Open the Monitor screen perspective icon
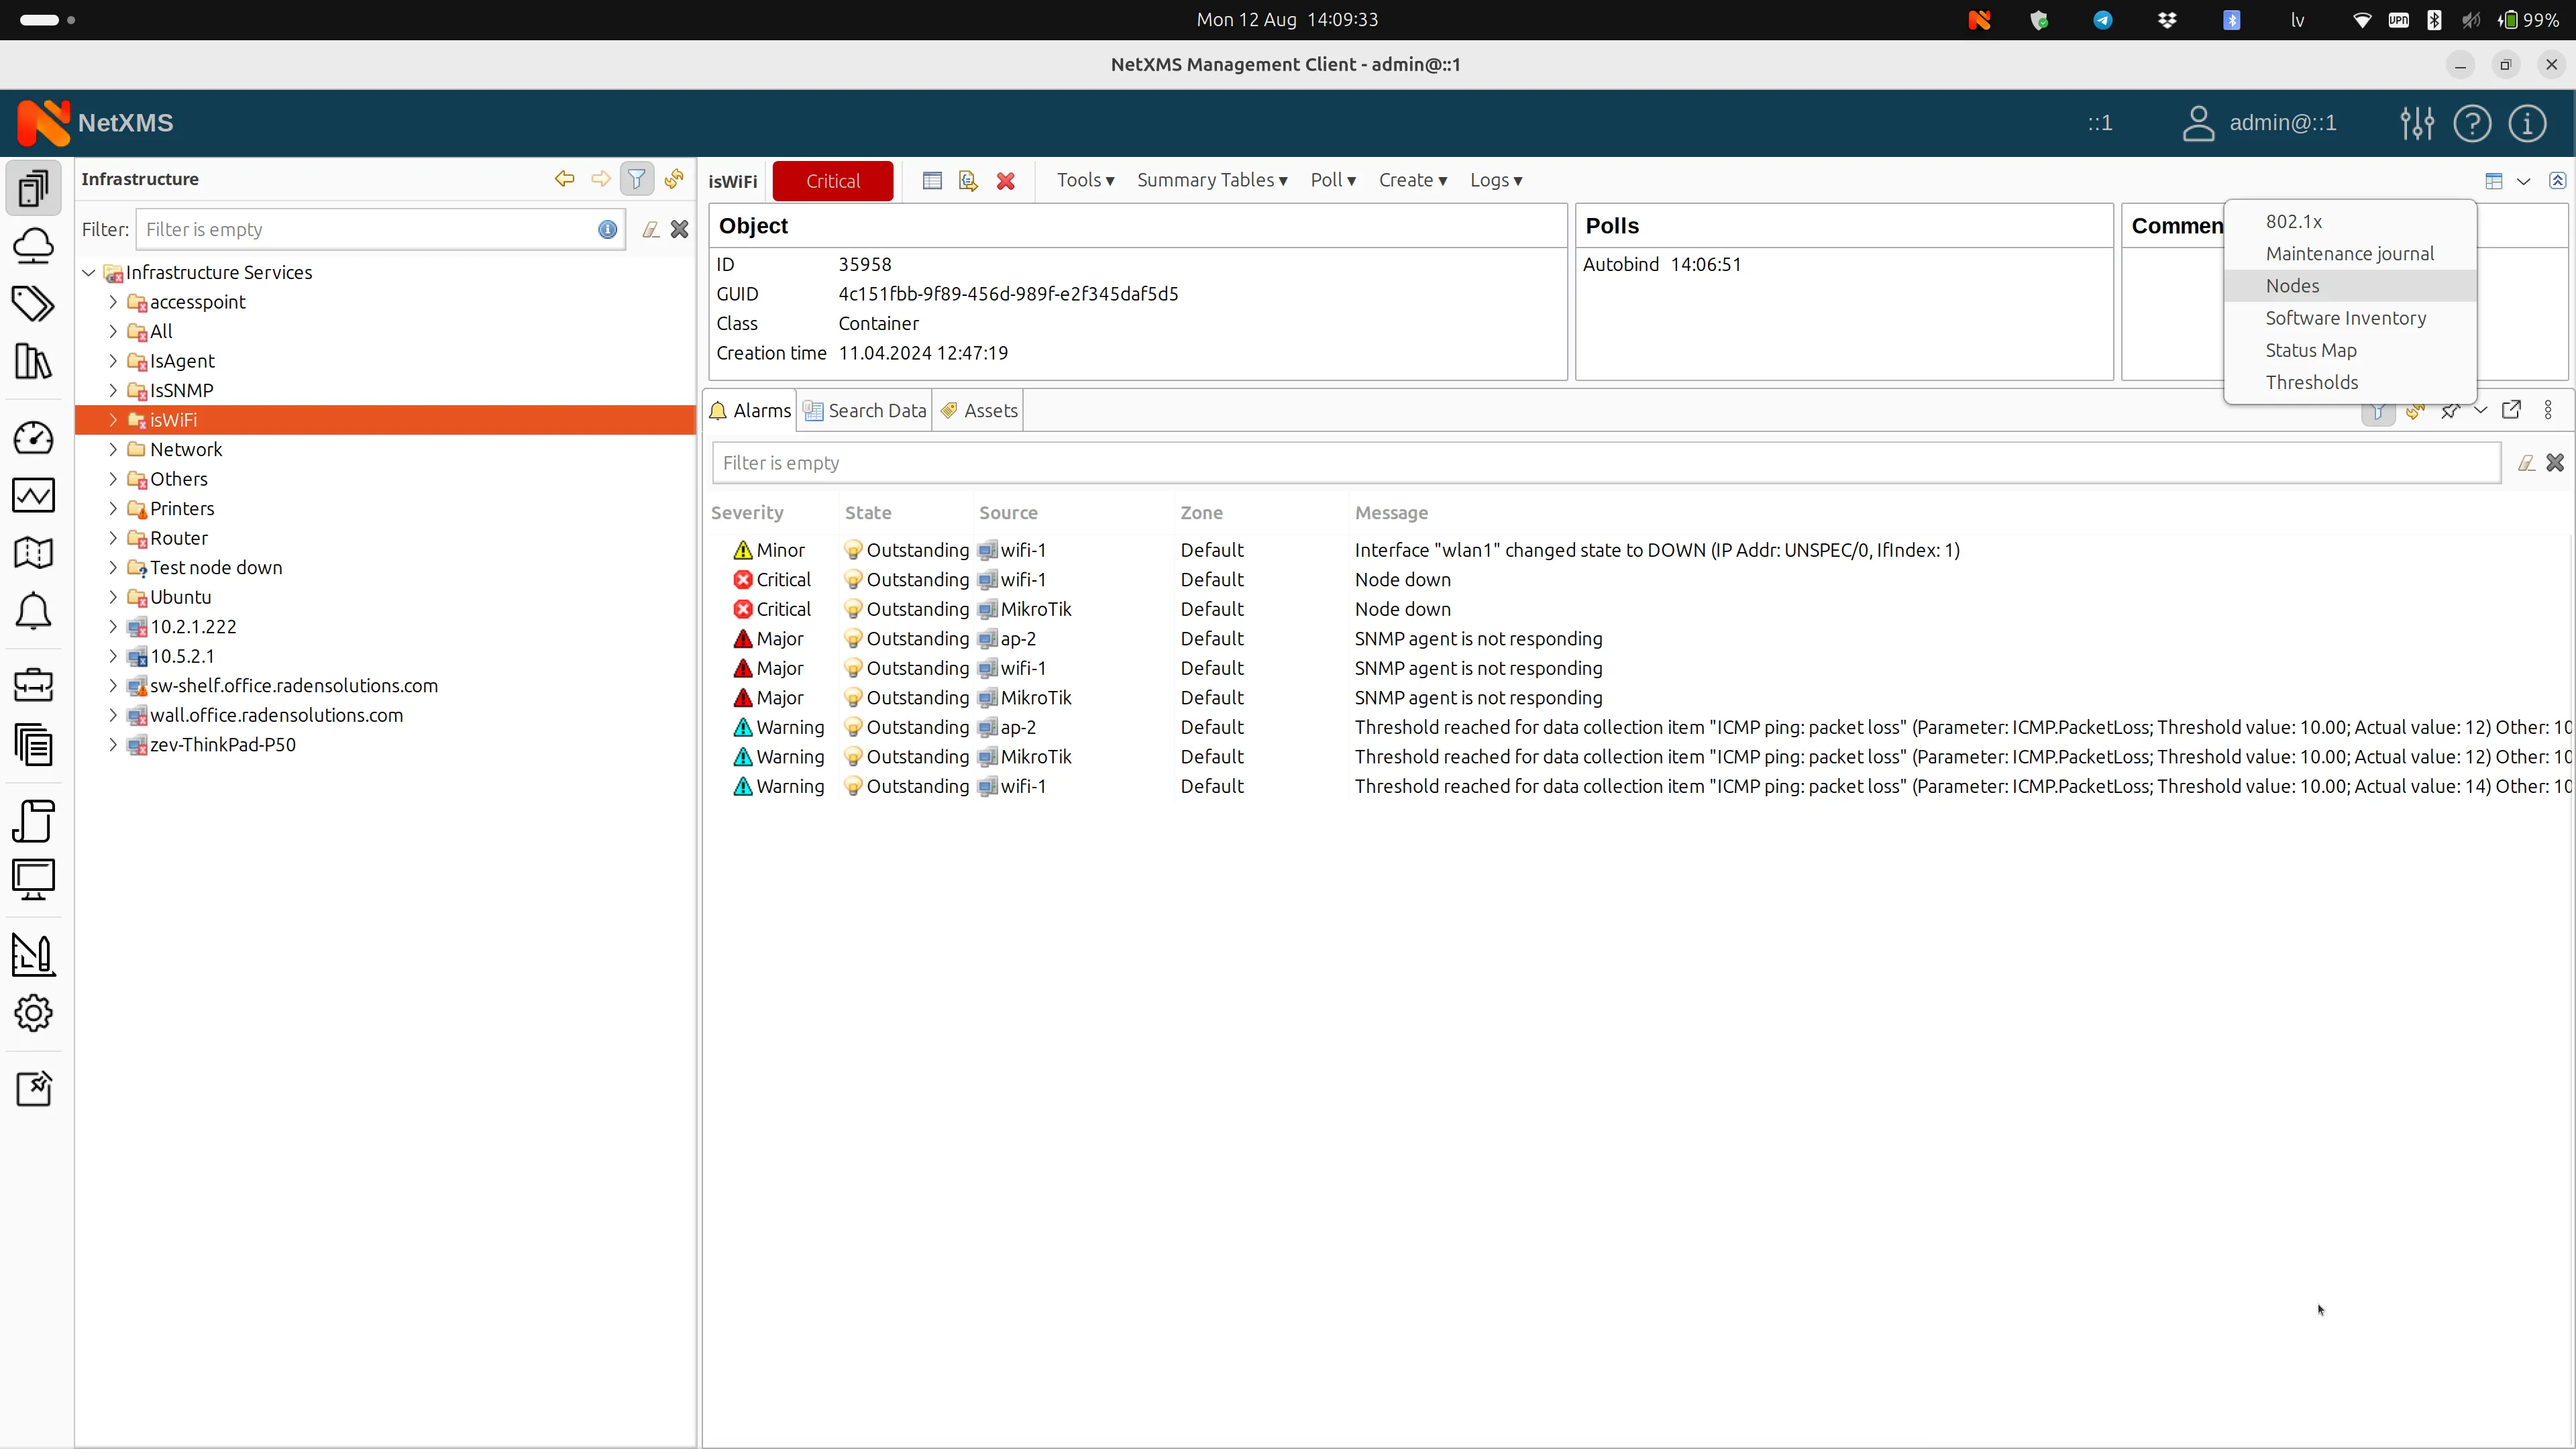Image resolution: width=2576 pixels, height=1449 pixels. coord(34,879)
